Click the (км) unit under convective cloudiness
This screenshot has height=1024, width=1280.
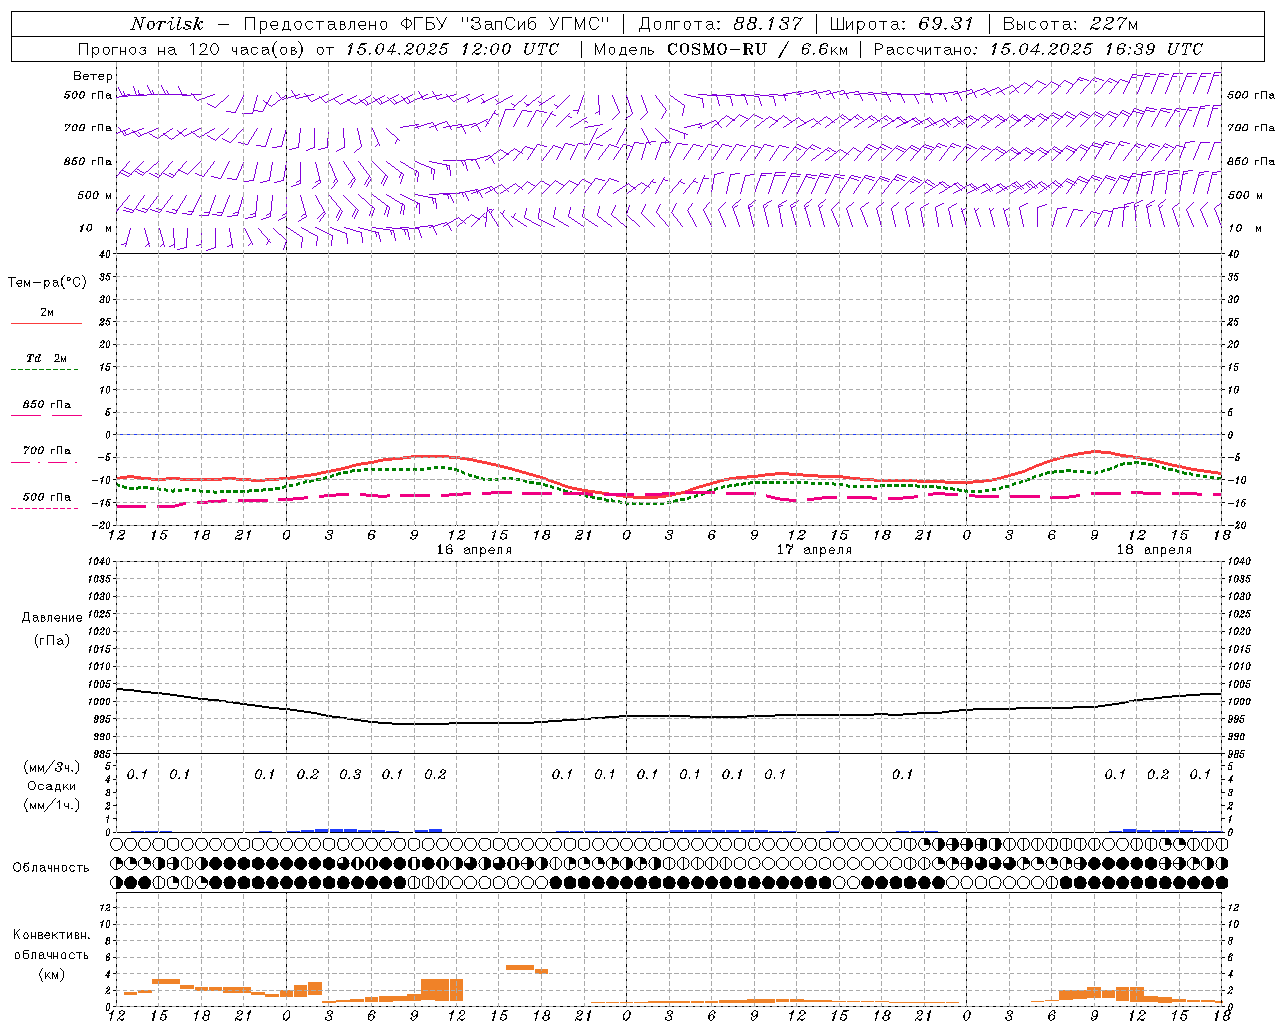click(x=52, y=974)
